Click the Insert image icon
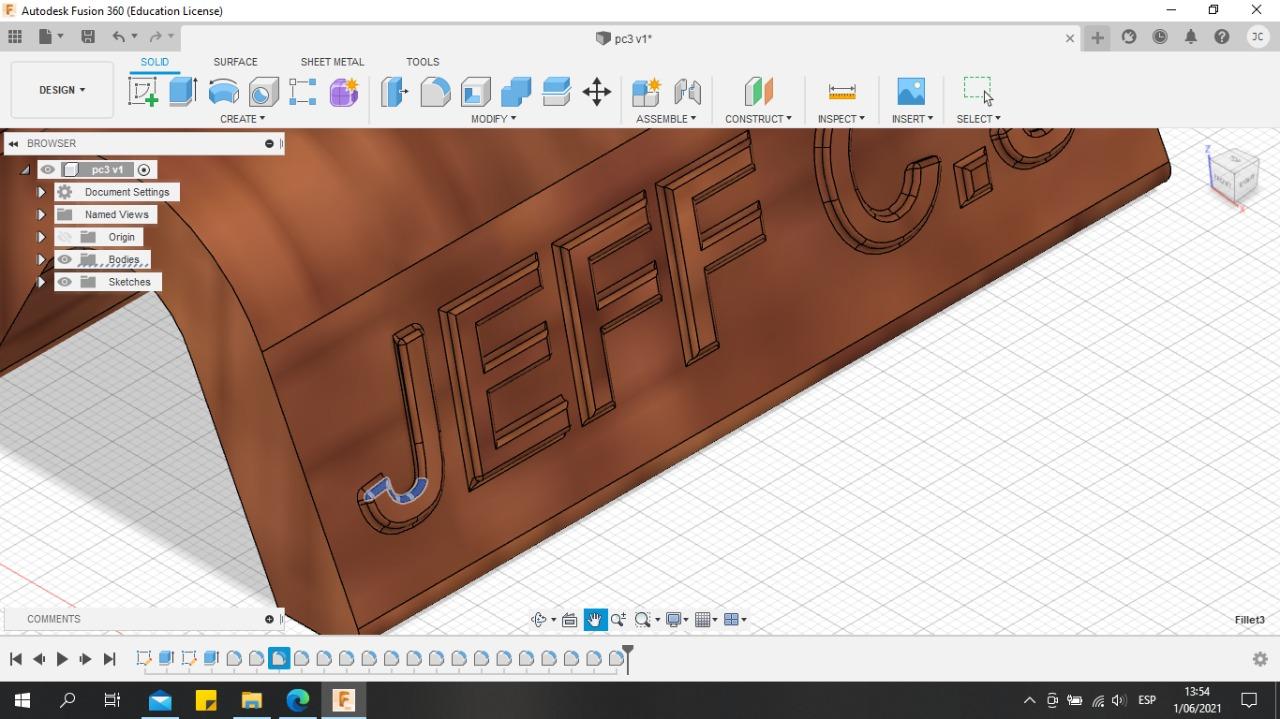Viewport: 1280px width, 719px height. [x=911, y=92]
